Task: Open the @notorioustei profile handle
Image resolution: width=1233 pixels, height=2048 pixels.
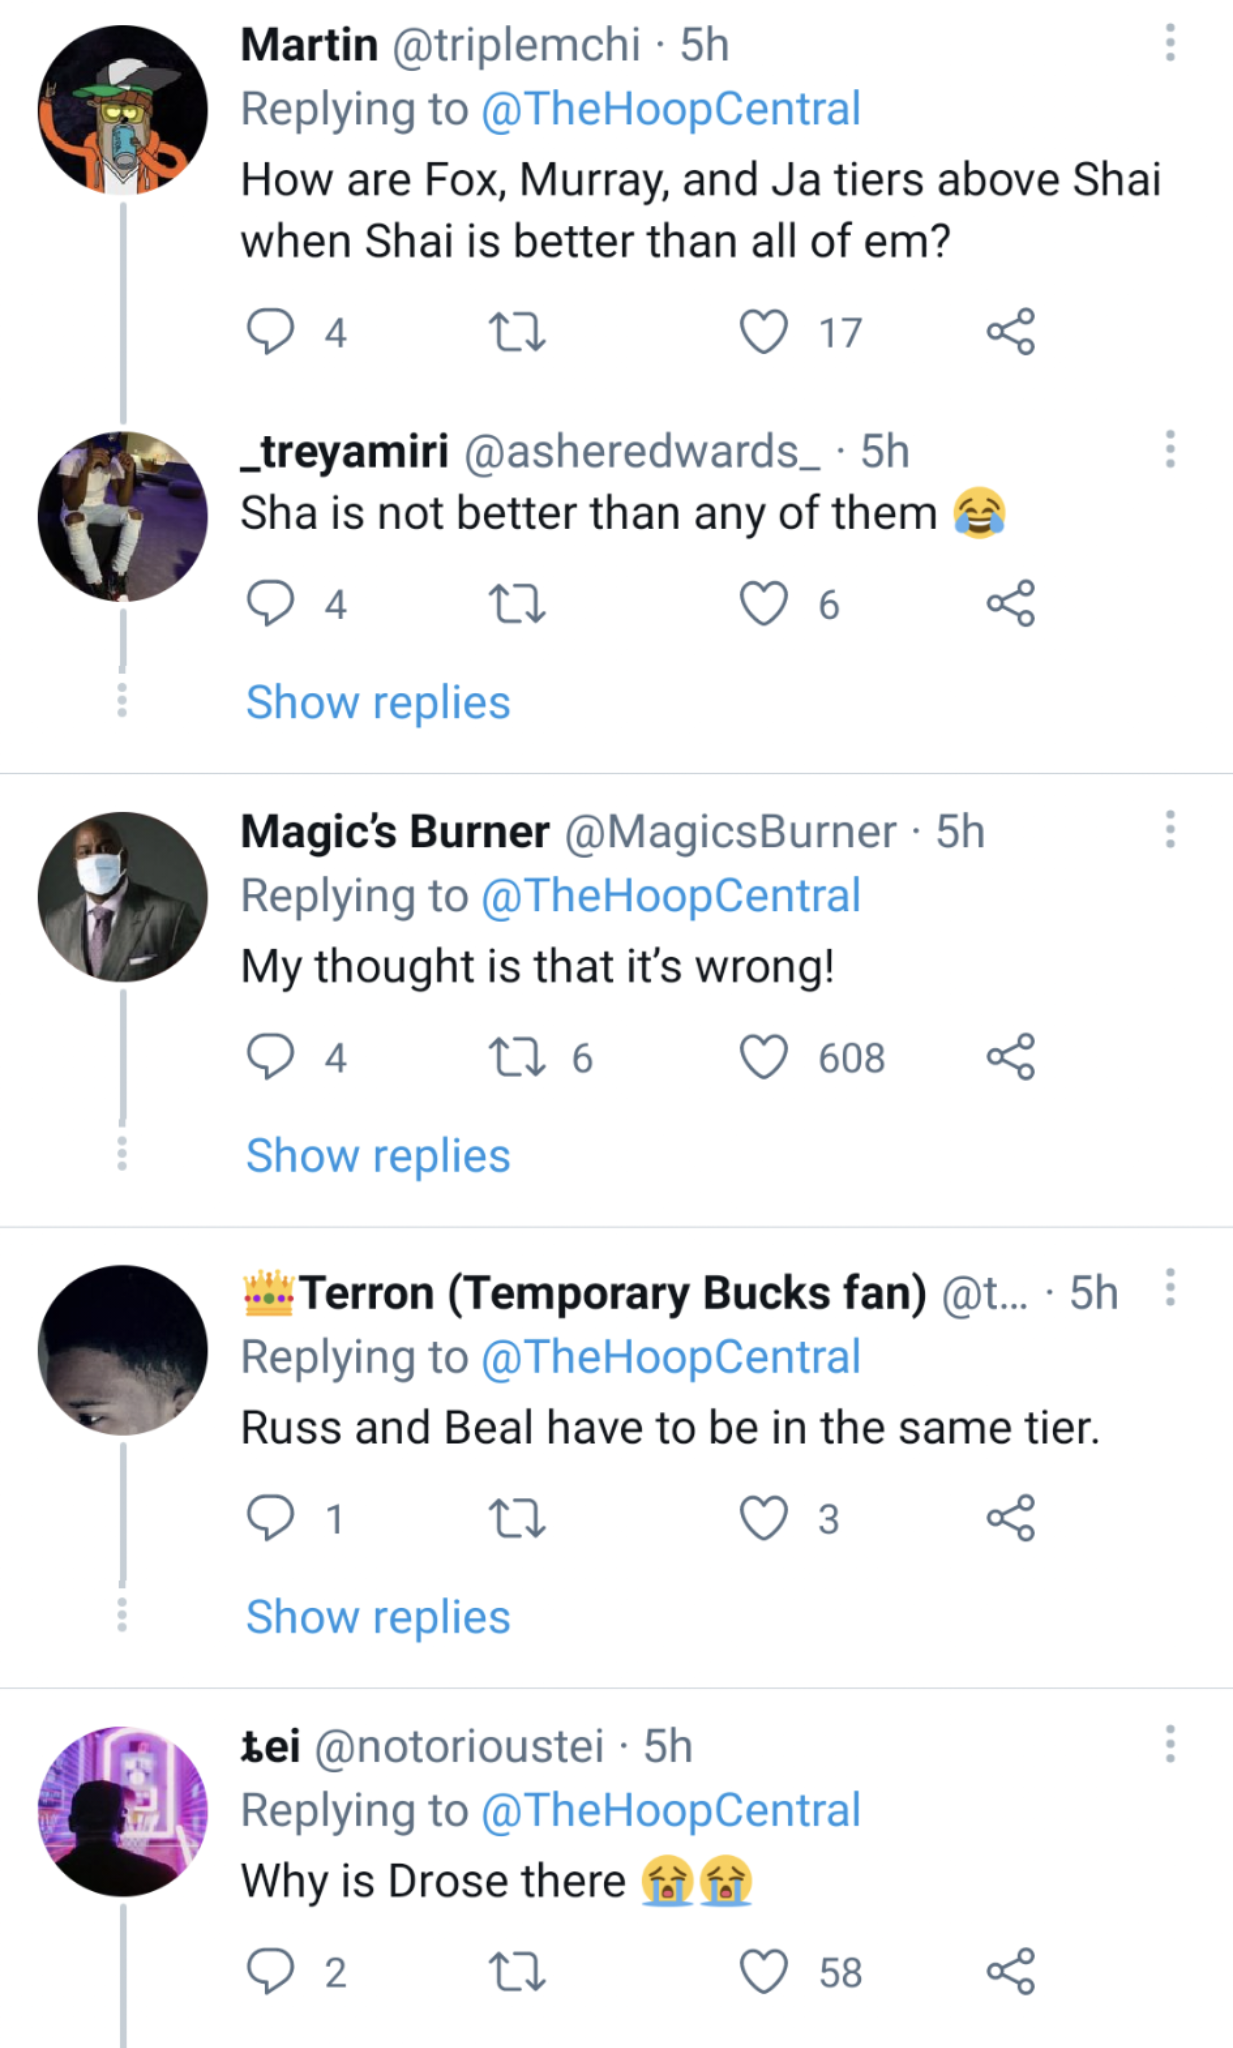Action: point(459,1747)
